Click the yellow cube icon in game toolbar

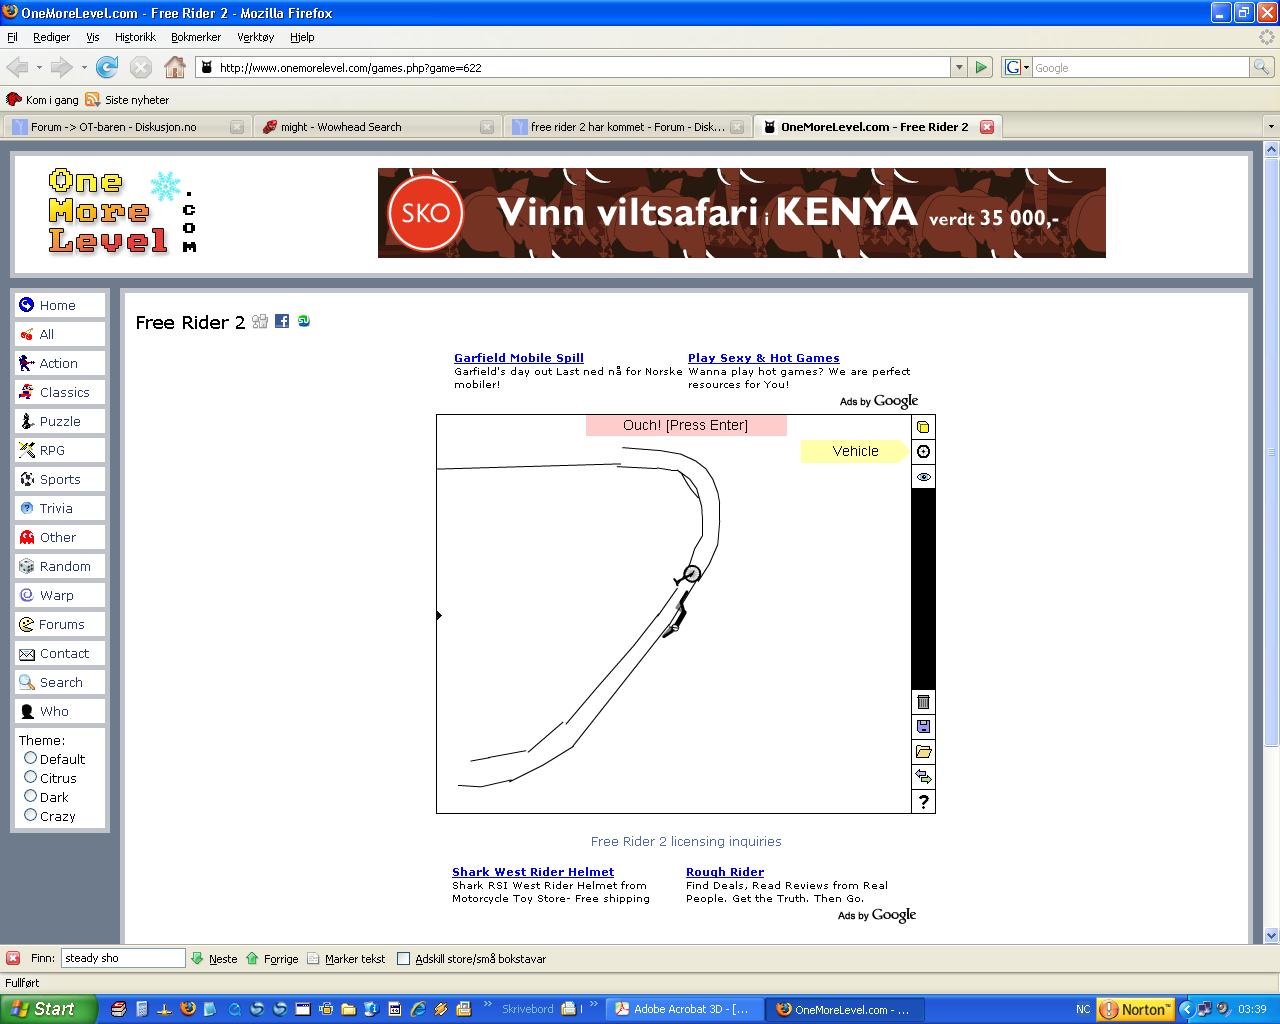[x=923, y=427]
